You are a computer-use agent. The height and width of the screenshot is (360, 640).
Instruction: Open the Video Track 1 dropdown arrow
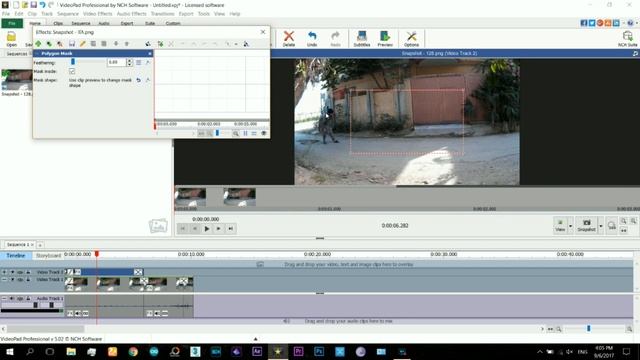click(12, 280)
